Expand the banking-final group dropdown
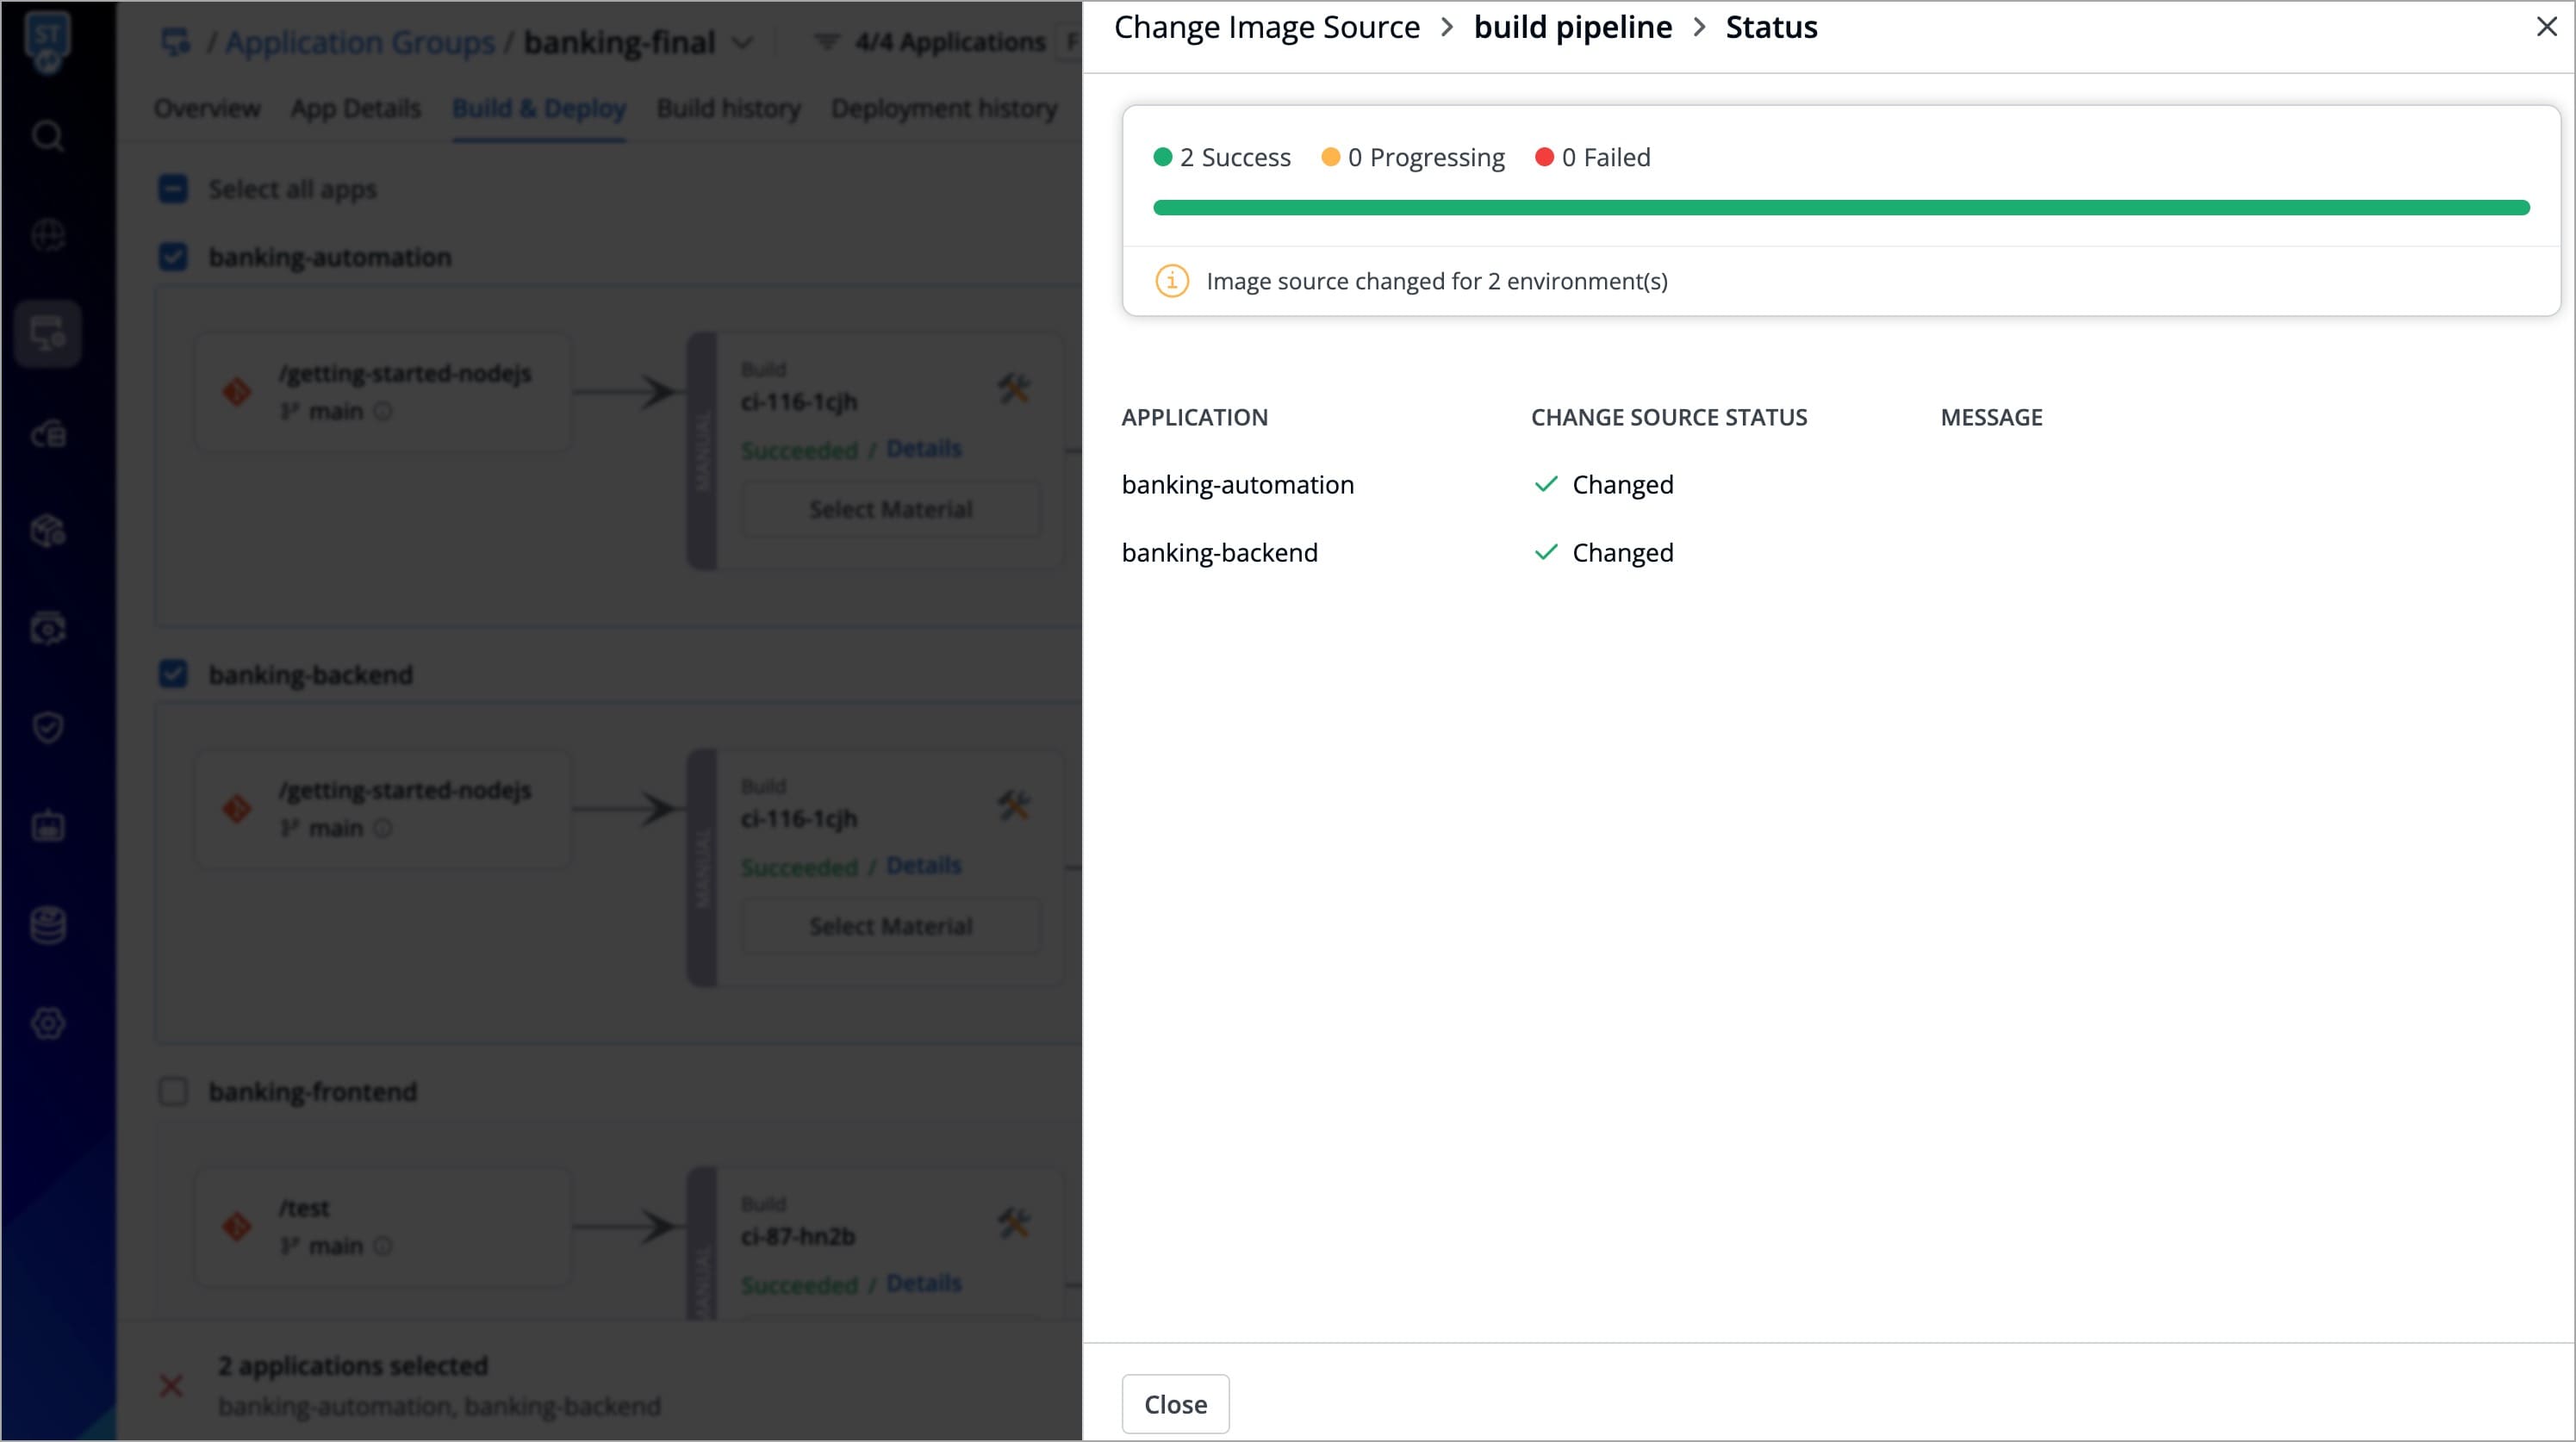This screenshot has width=2576, height=1442. click(742, 43)
